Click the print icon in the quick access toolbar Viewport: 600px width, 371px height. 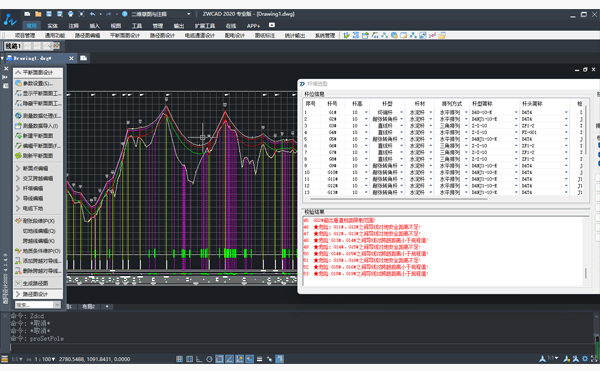[70, 14]
